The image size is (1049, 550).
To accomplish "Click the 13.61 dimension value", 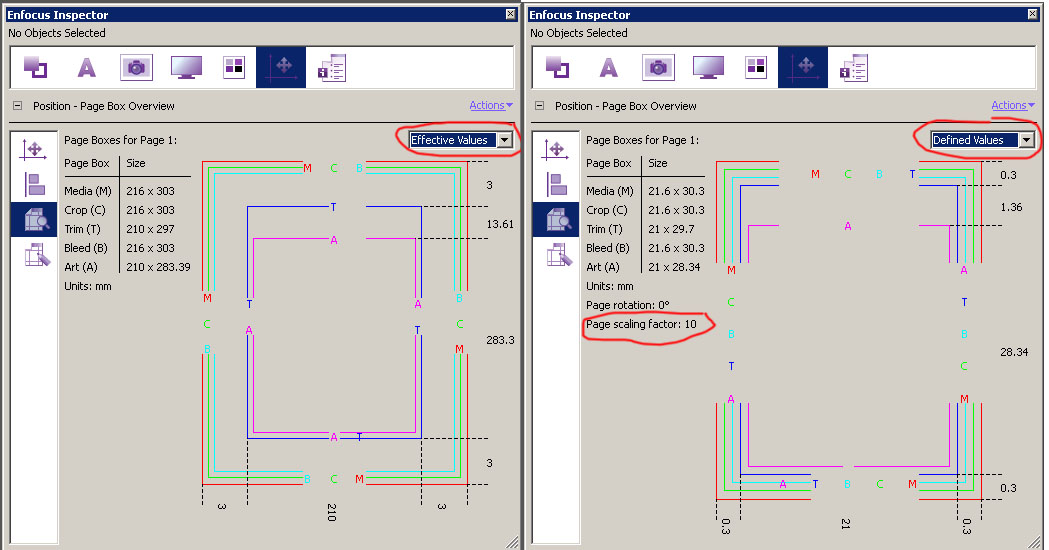I will 500,224.
